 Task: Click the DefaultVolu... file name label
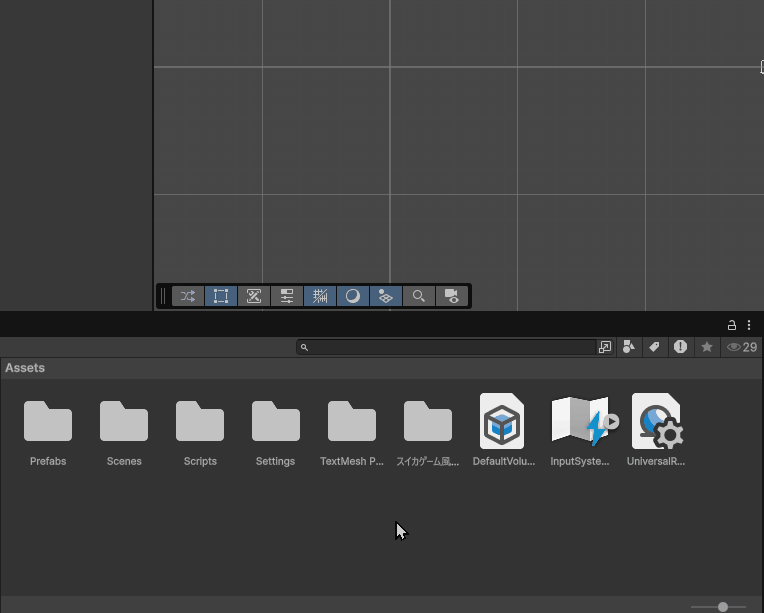(504, 461)
